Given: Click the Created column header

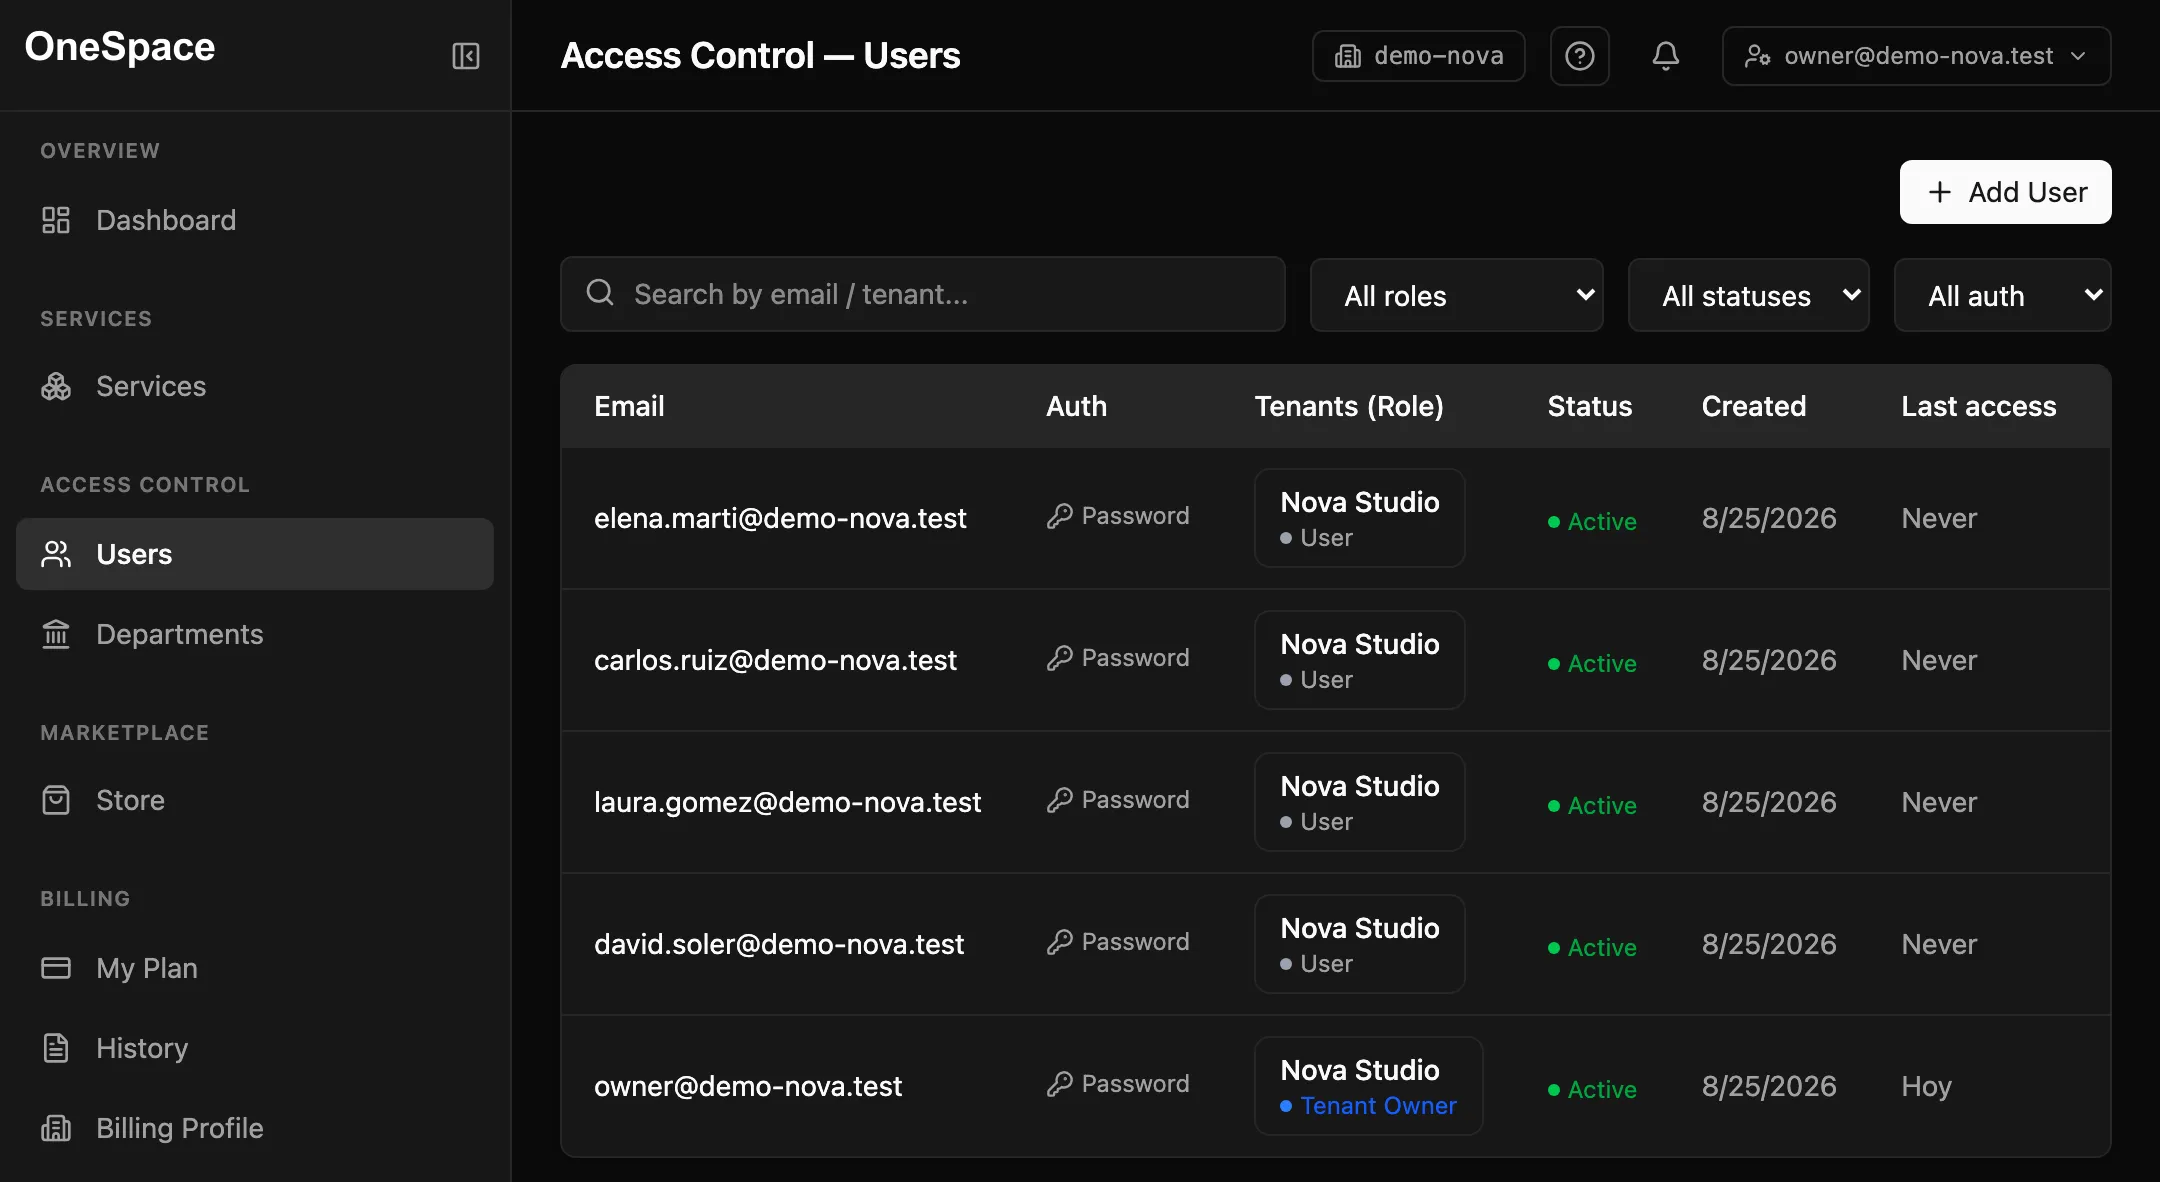Looking at the screenshot, I should (x=1754, y=406).
